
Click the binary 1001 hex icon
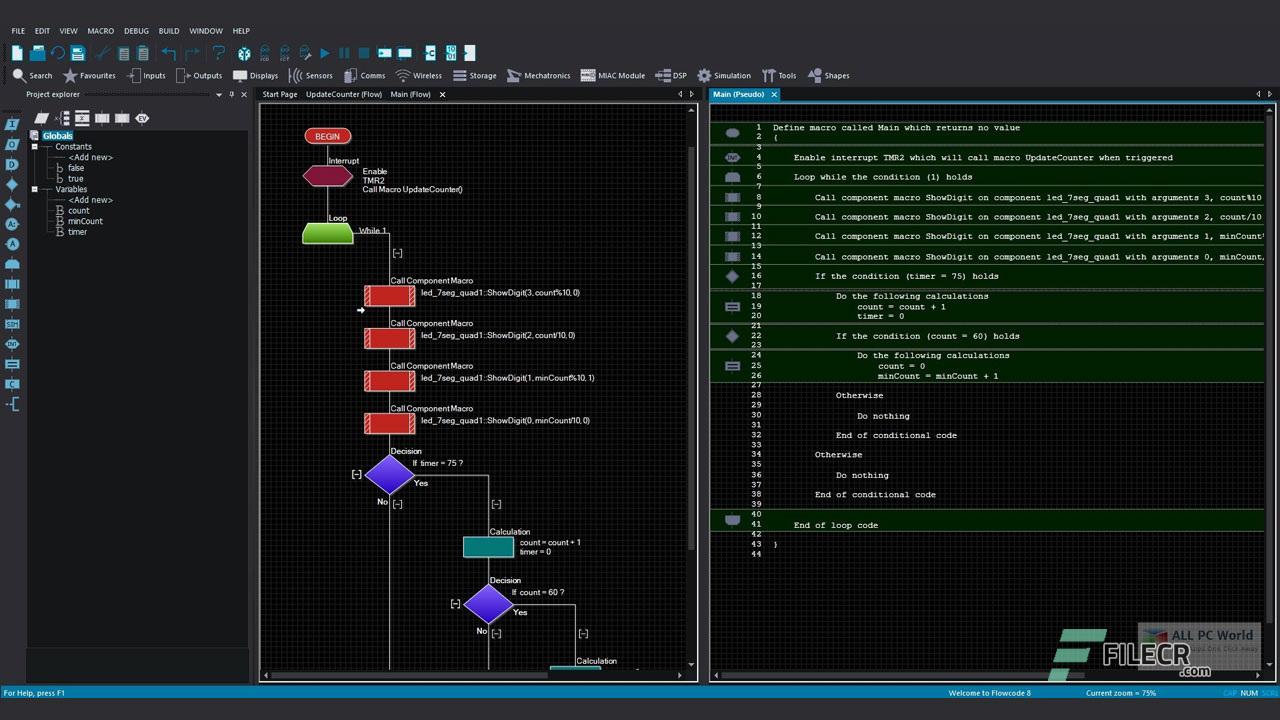tap(451, 53)
